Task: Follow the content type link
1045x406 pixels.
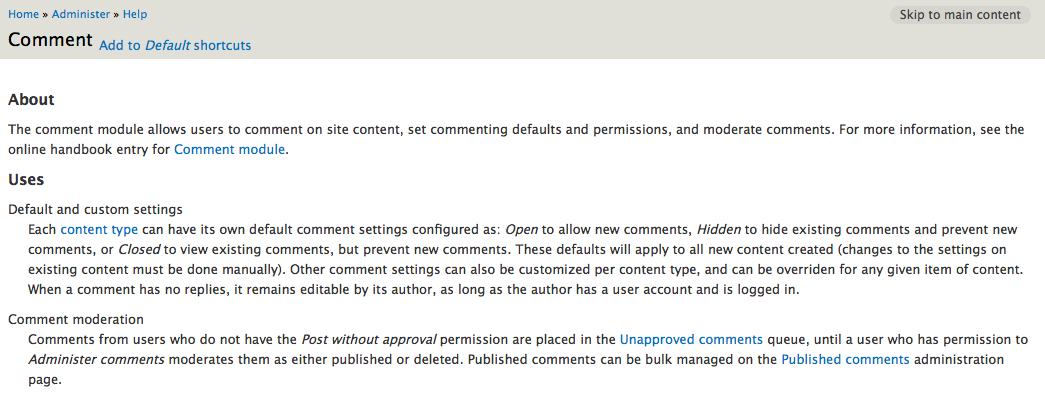Action: coord(99,230)
